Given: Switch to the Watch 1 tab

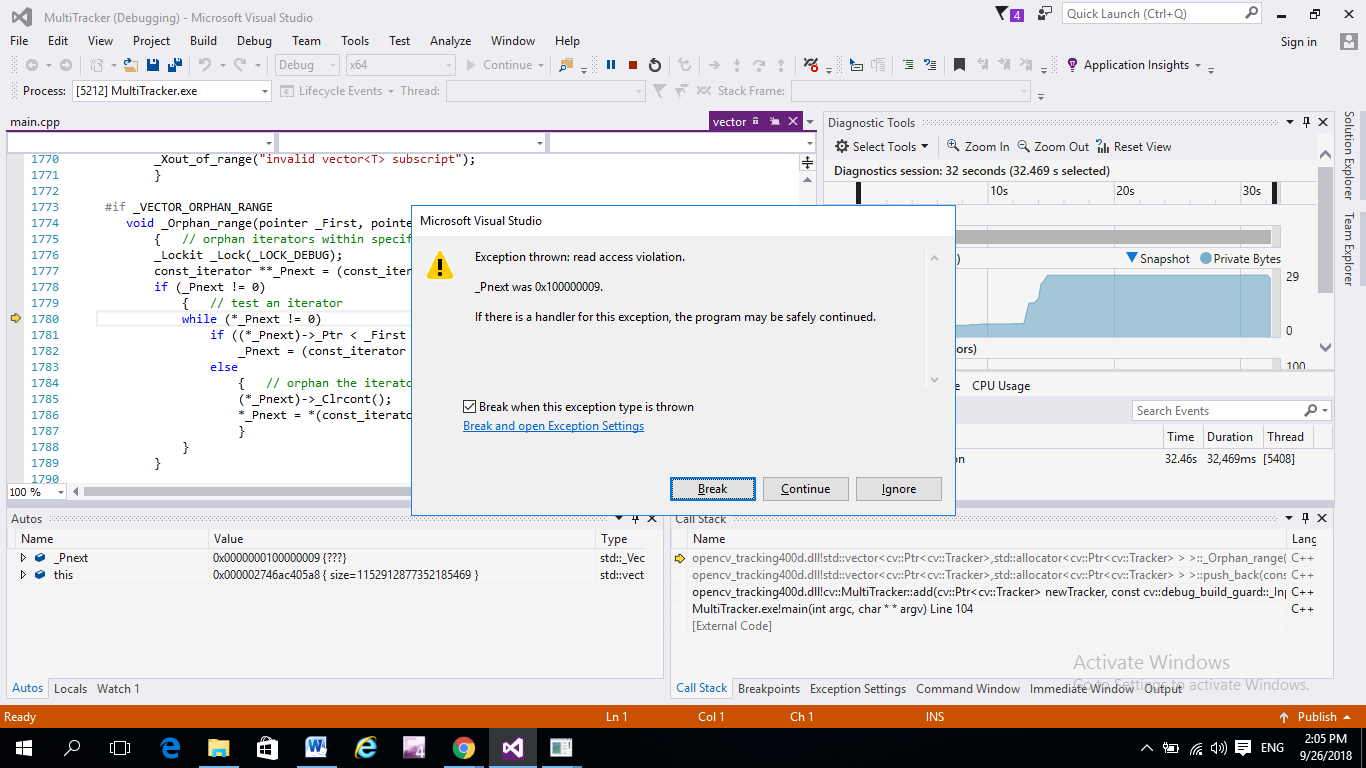Looking at the screenshot, I should [x=118, y=688].
